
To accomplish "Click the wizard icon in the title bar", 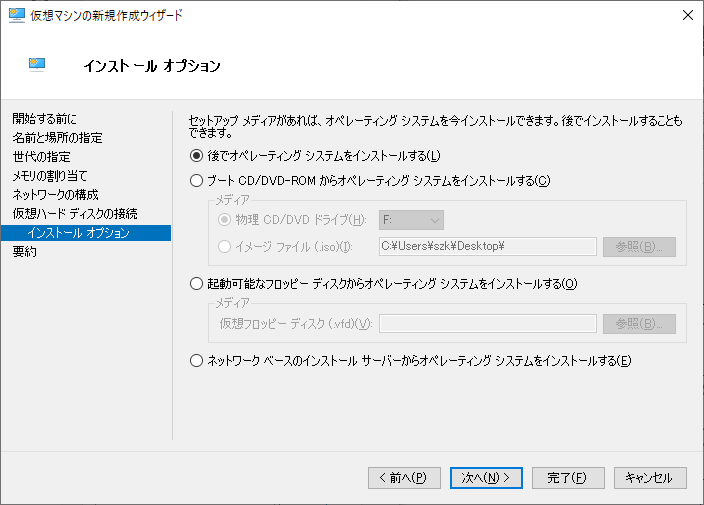I will coord(15,15).
